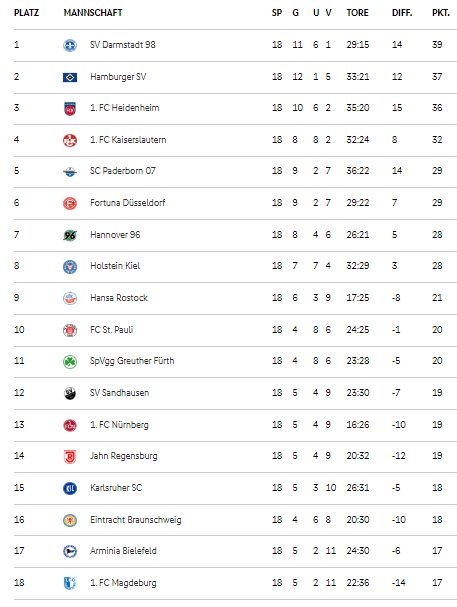Click the MANNSCHAFT column header
This screenshot has width=457, height=607.
click(93, 13)
